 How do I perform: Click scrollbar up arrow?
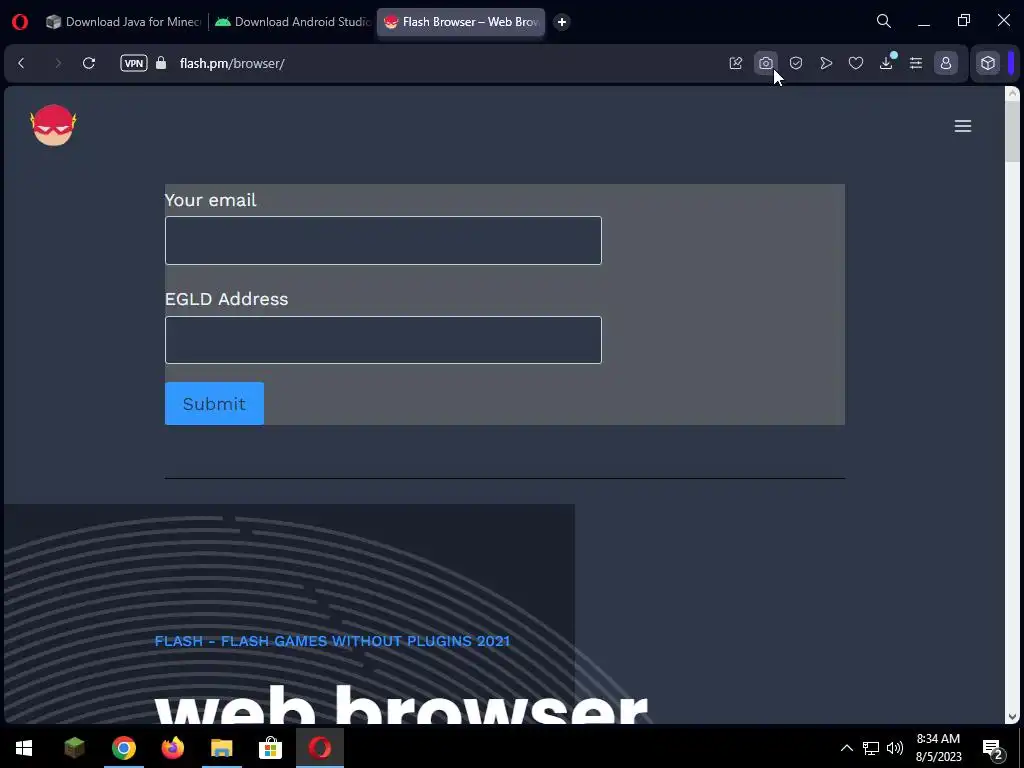click(x=1012, y=93)
